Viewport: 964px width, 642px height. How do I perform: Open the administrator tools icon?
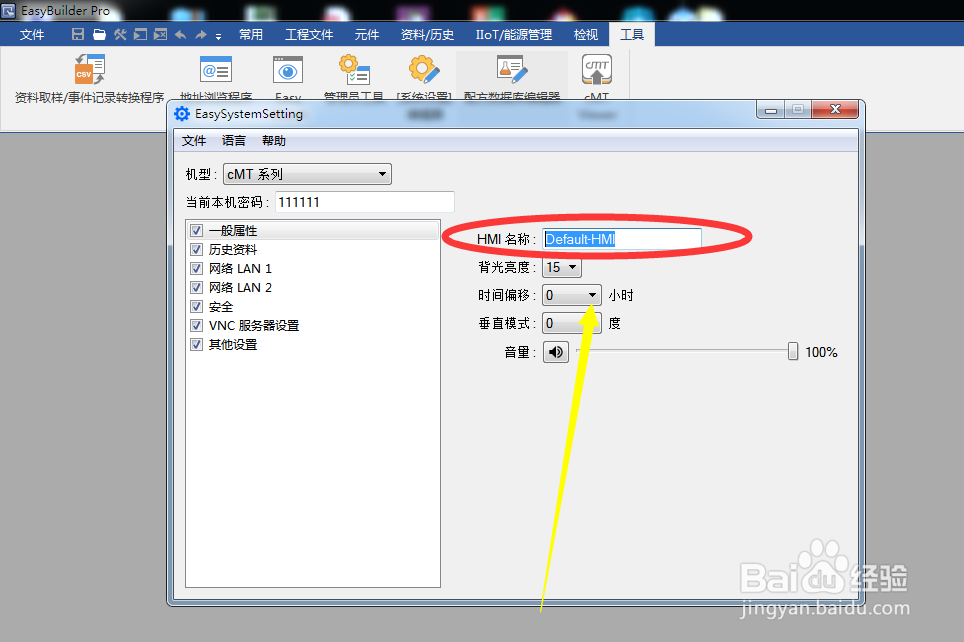click(354, 69)
